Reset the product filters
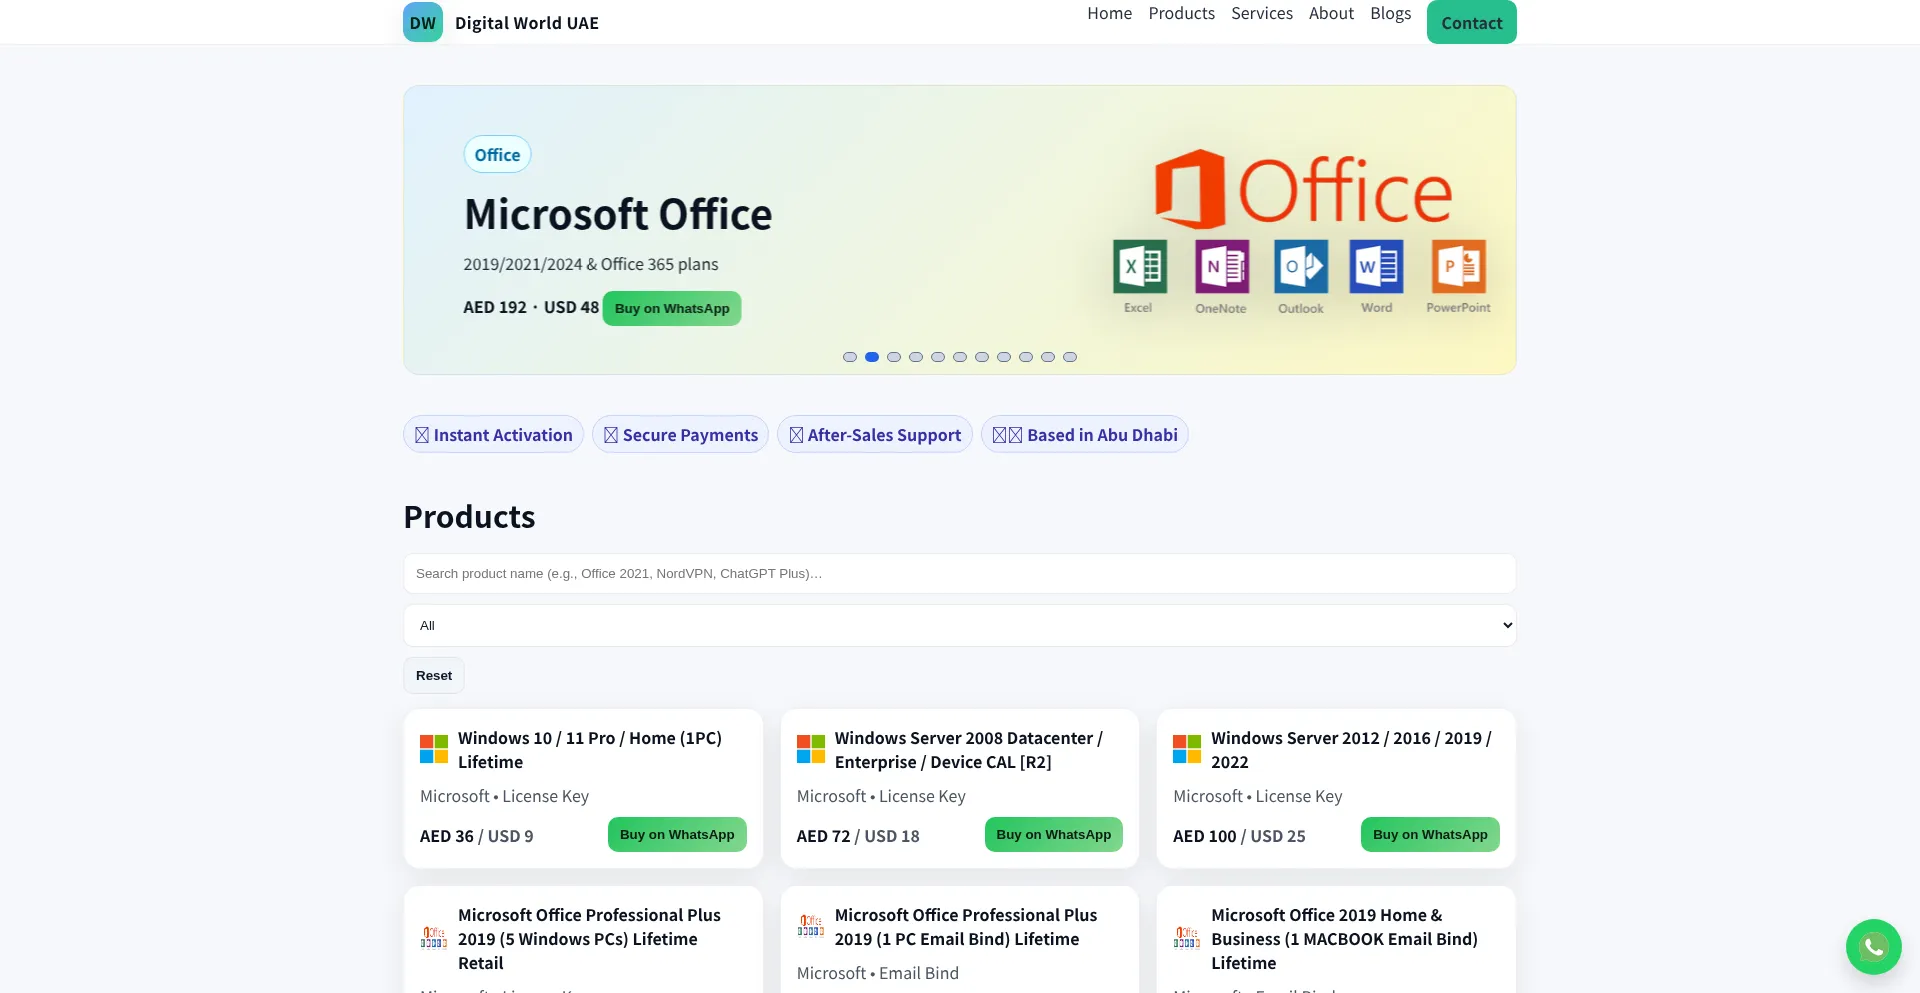1920x993 pixels. tap(434, 676)
